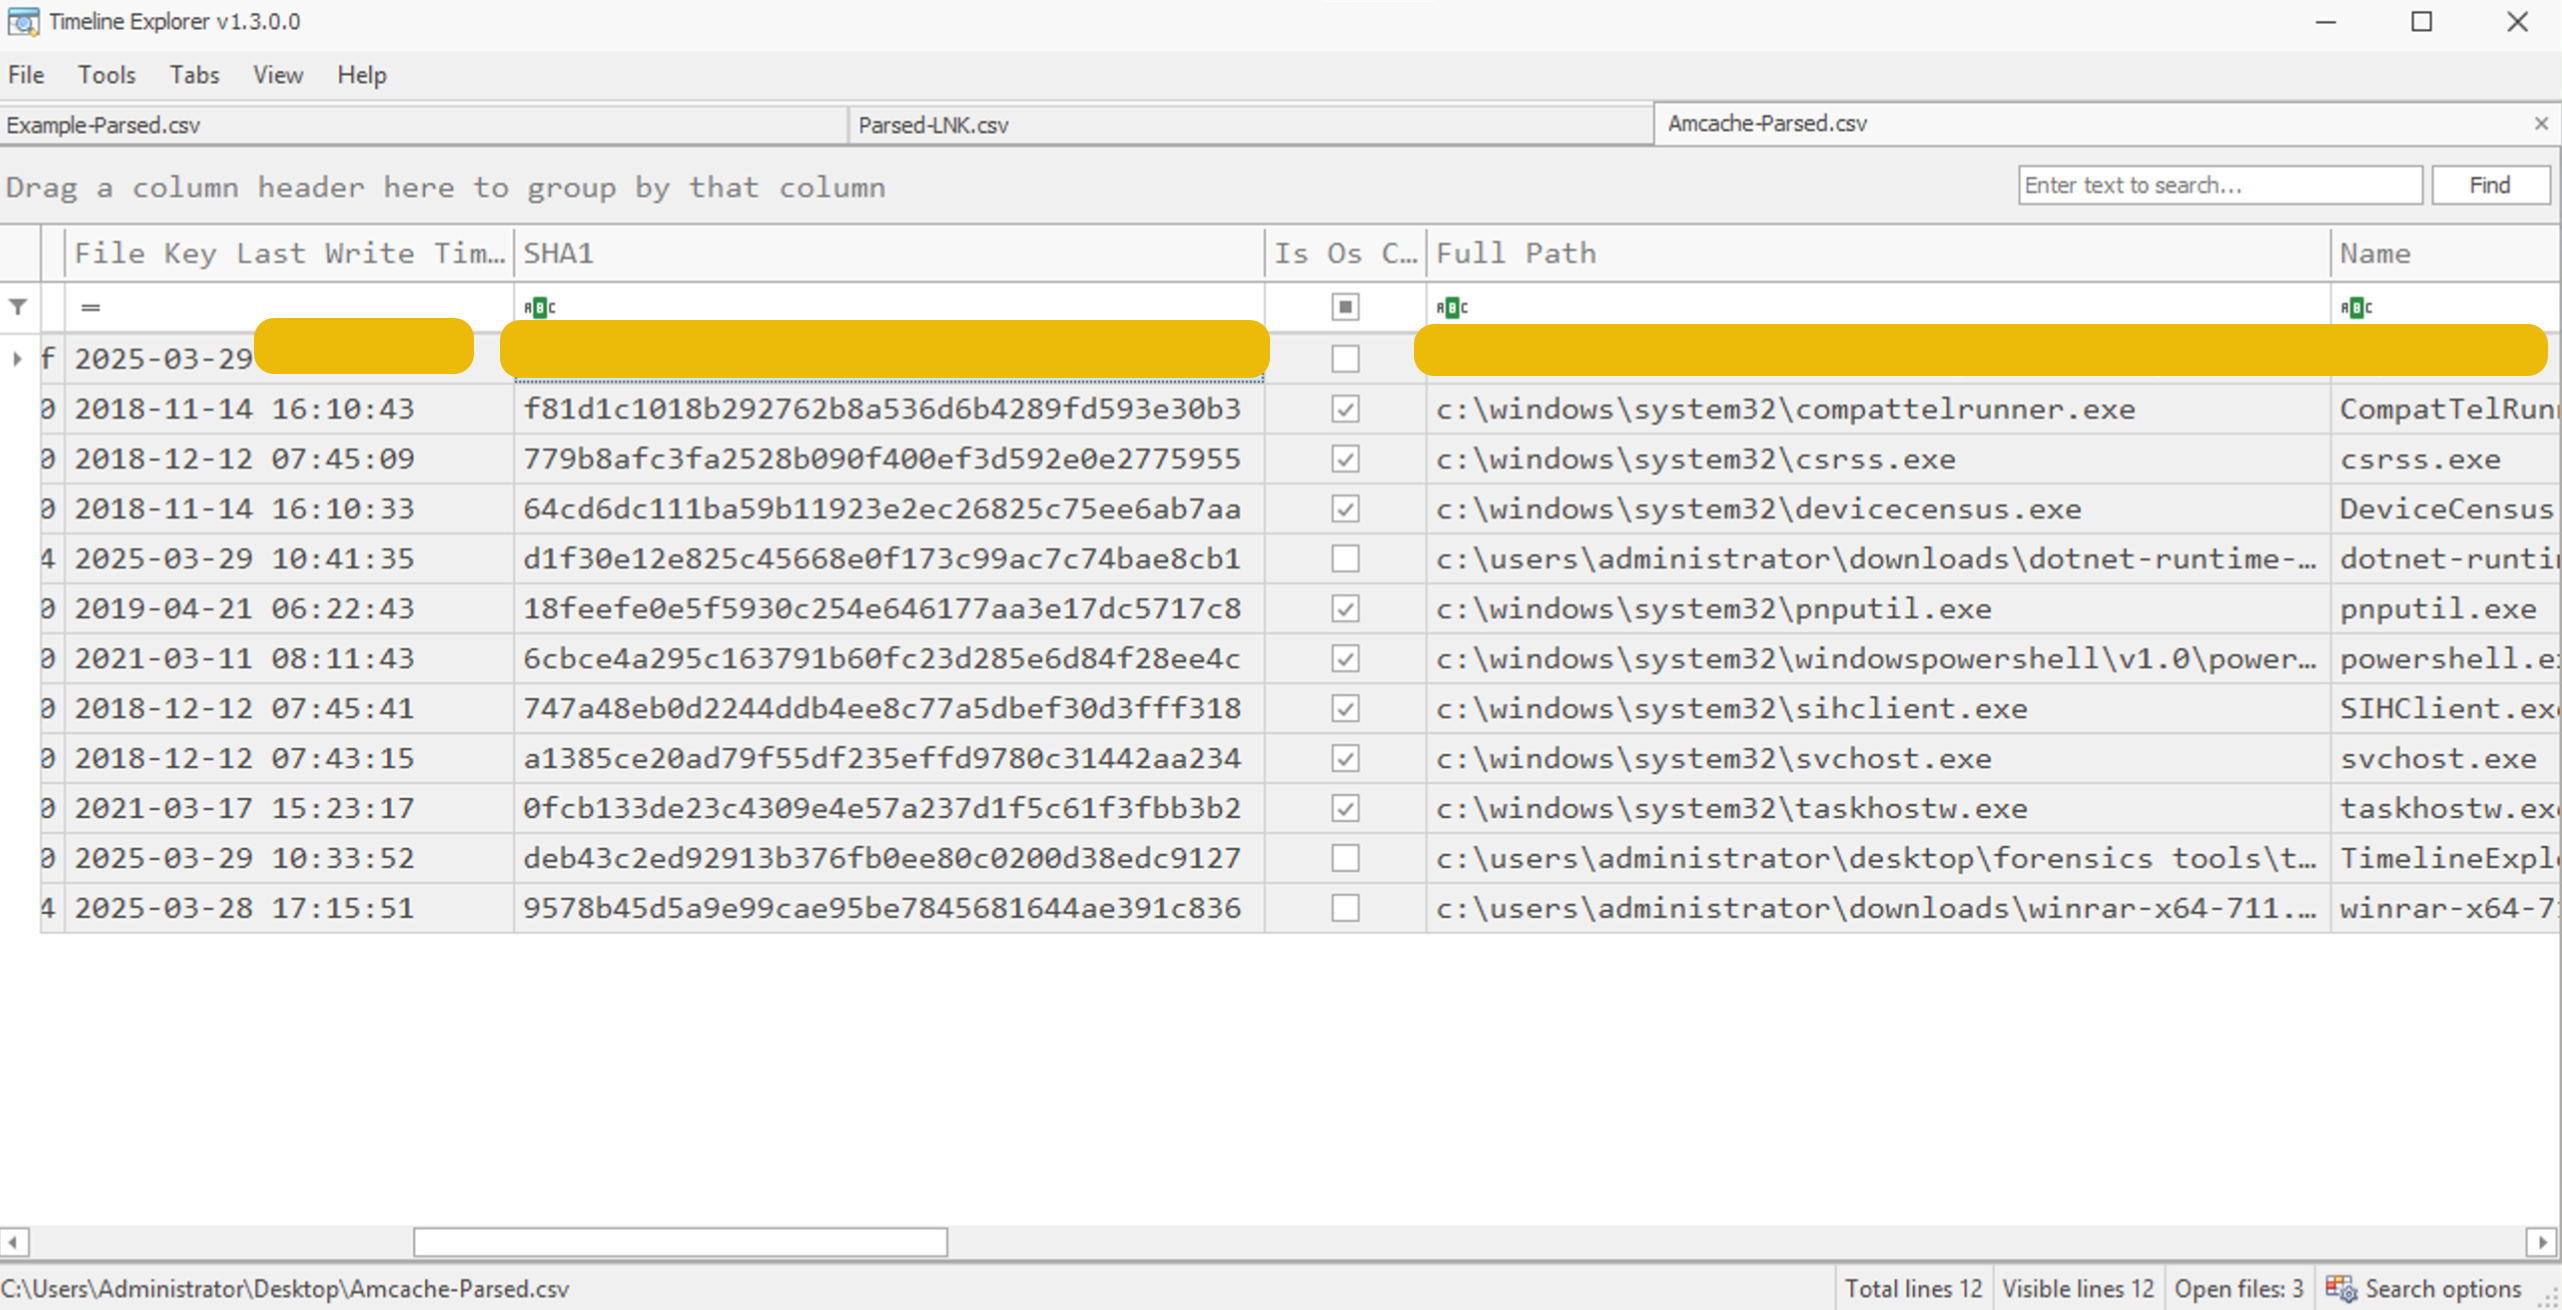Click the ABC filter icon under Name column
Image resolution: width=2562 pixels, height=1310 pixels.
pos(2356,308)
